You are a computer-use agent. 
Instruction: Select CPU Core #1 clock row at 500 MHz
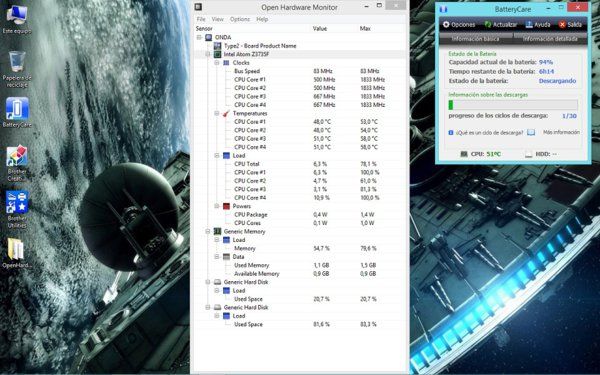pos(300,80)
